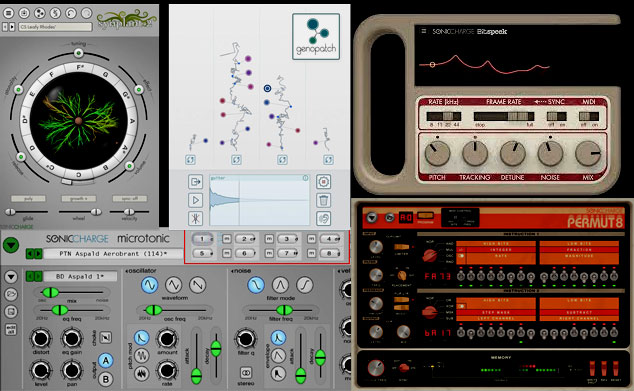Click the Genopatch import sample icon
Image resolution: width=634 pixels, height=391 pixels.
point(195,182)
